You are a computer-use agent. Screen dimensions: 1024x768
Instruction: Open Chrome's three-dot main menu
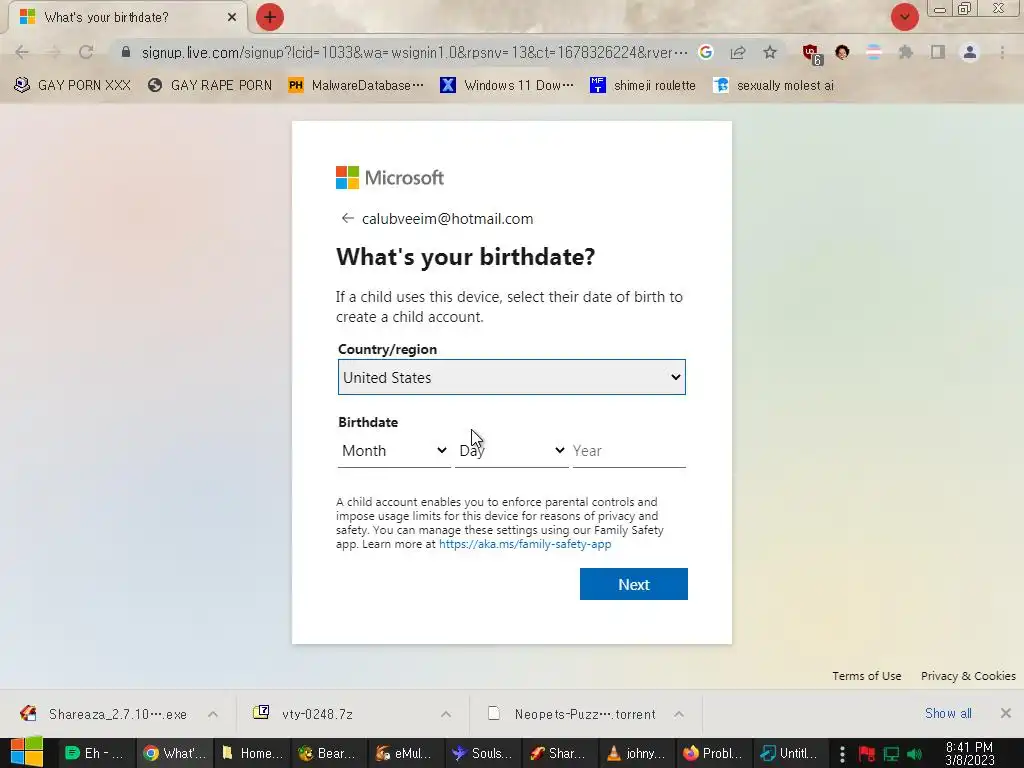point(1002,52)
